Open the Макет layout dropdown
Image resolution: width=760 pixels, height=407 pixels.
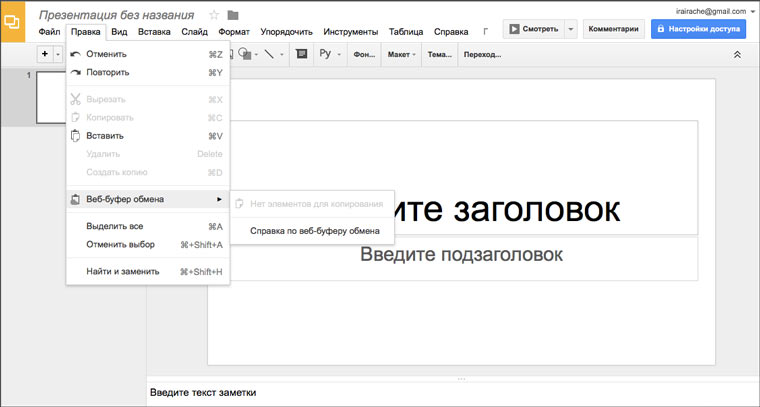click(402, 54)
